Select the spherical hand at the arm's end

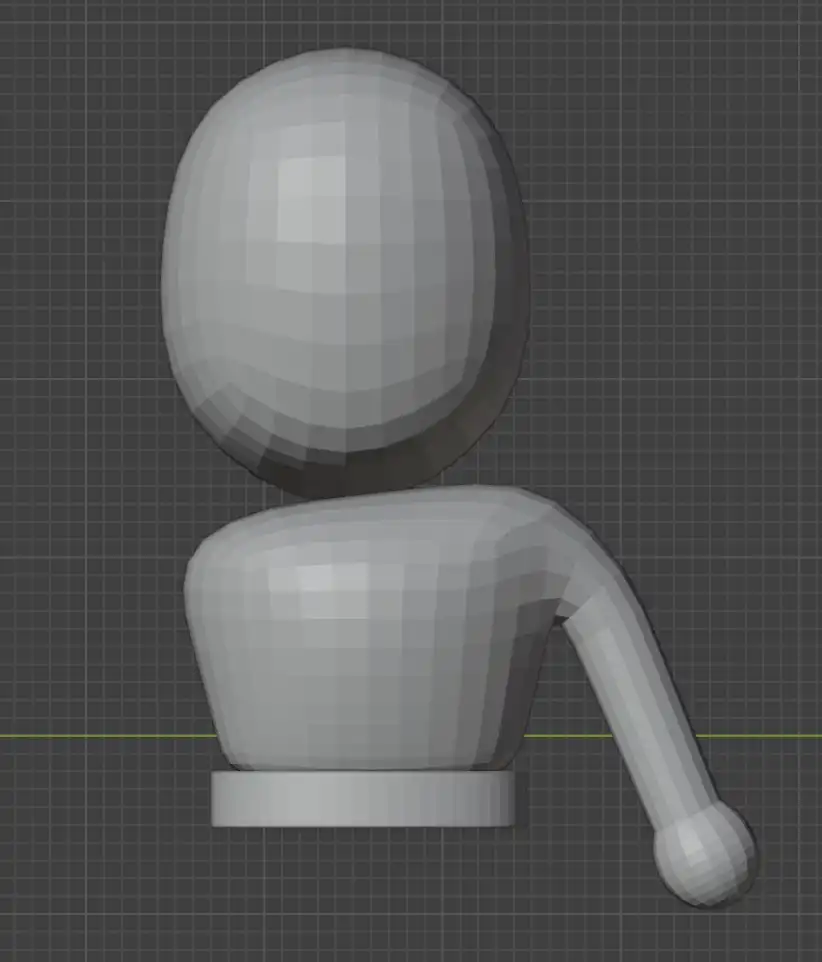(703, 855)
